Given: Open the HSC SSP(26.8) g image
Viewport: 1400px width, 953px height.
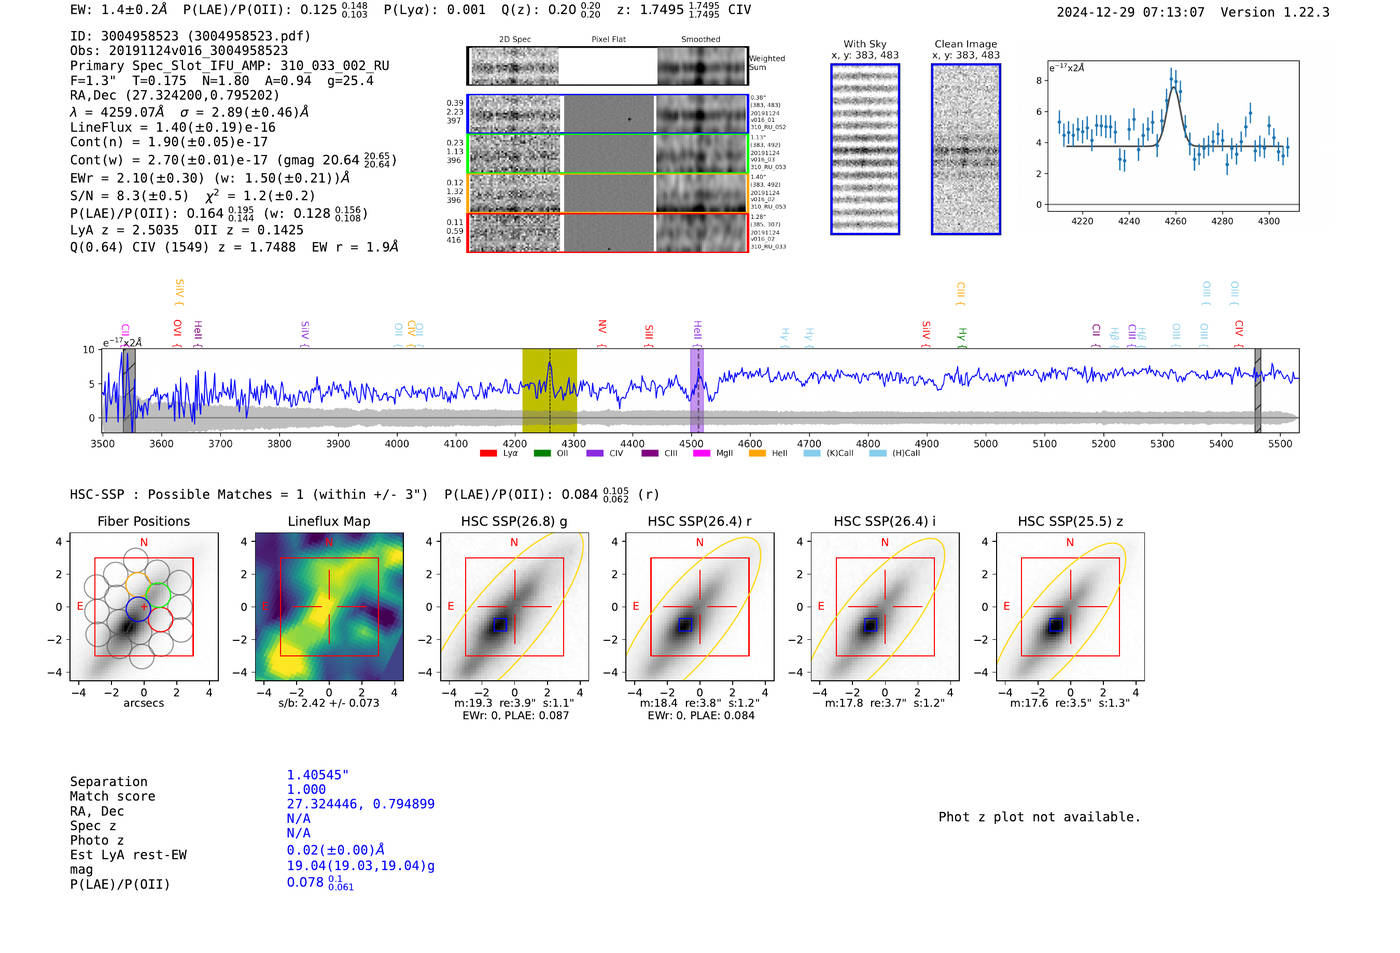Looking at the screenshot, I should tap(514, 607).
